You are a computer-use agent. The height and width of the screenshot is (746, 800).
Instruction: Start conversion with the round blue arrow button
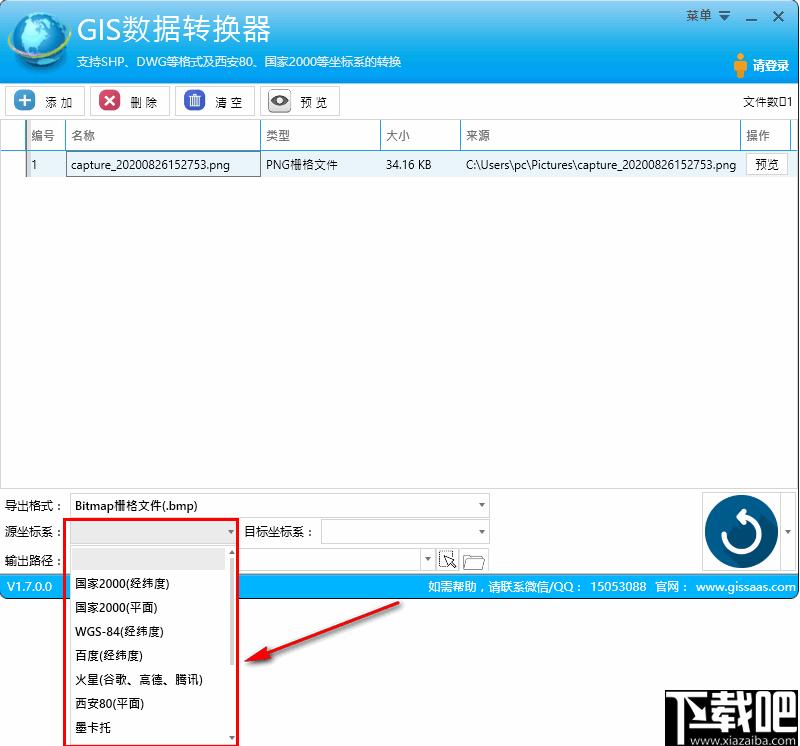pos(741,531)
